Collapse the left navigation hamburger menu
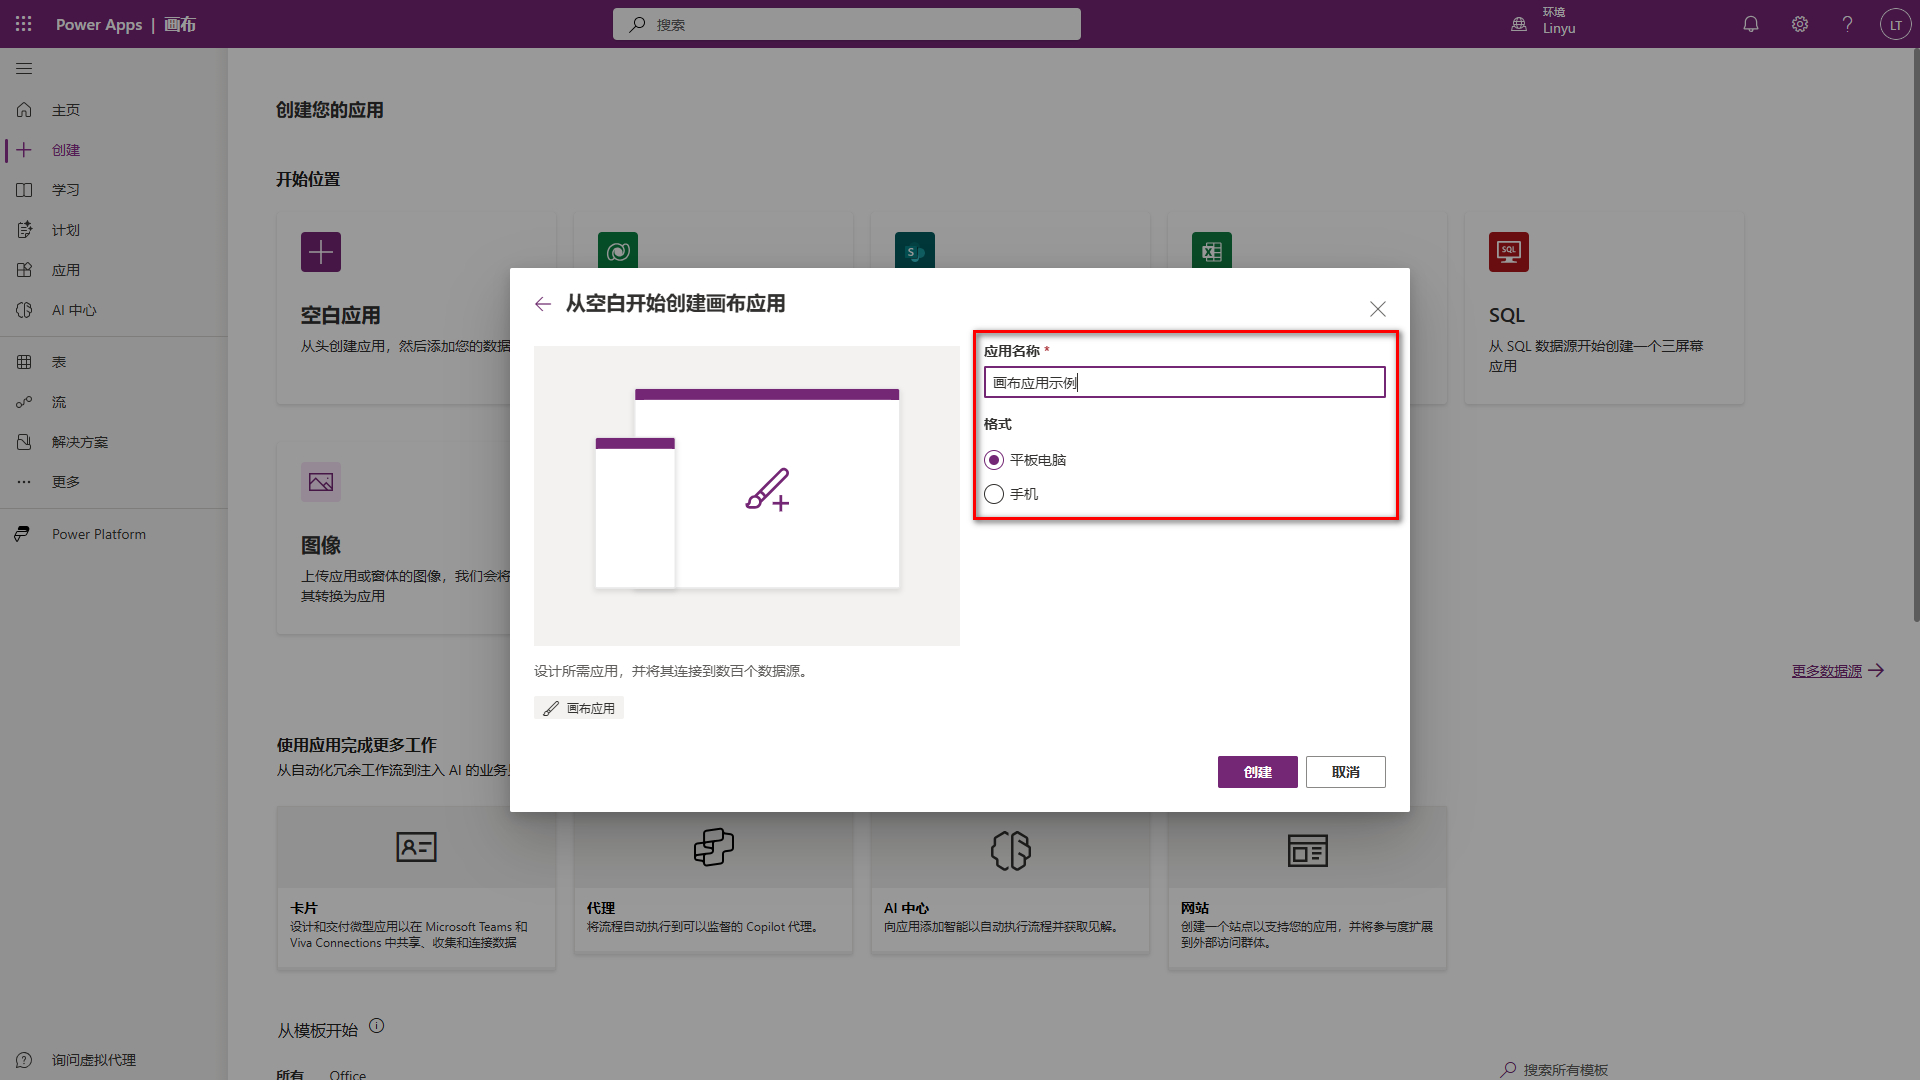This screenshot has height=1080, width=1920. coord(24,69)
